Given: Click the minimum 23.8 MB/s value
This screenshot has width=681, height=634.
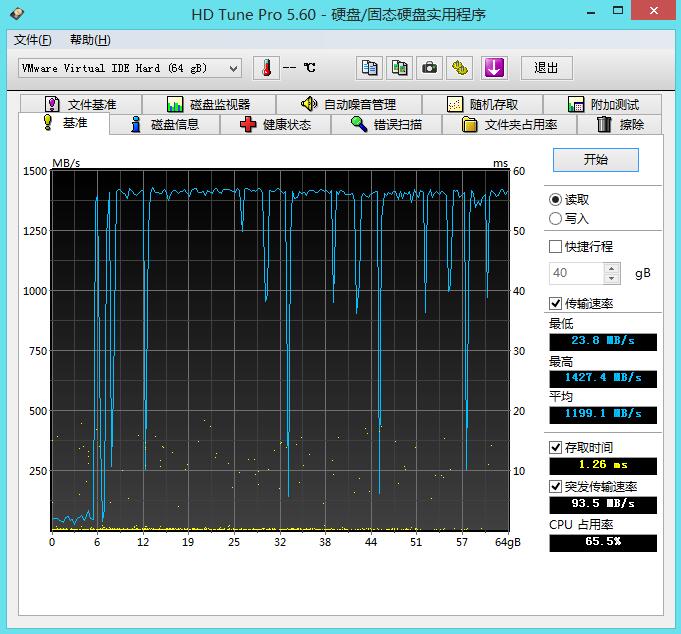Looking at the screenshot, I should [603, 342].
